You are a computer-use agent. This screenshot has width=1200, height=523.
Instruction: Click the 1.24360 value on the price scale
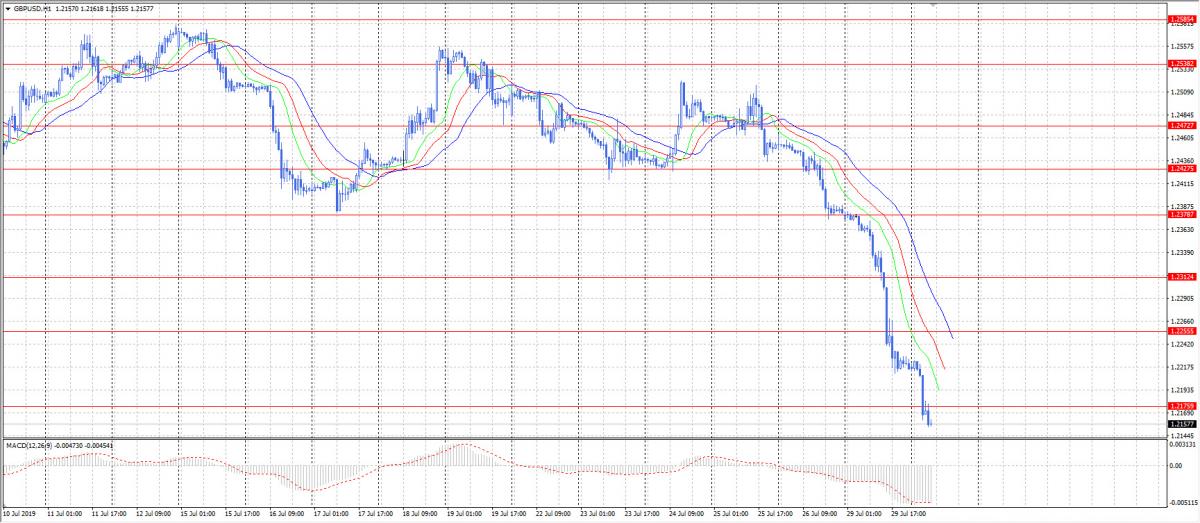1182,161
